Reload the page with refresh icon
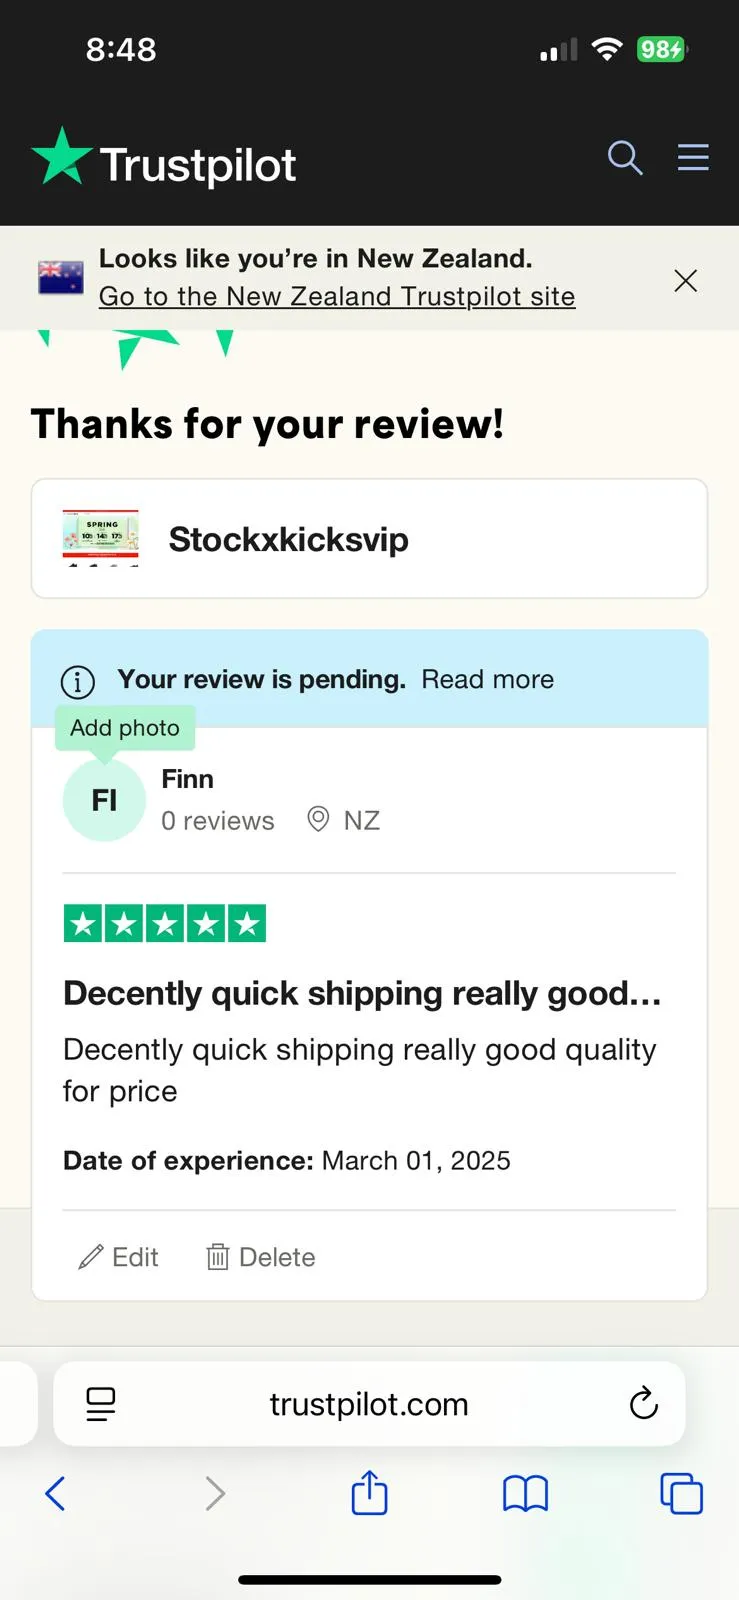 click(644, 1404)
